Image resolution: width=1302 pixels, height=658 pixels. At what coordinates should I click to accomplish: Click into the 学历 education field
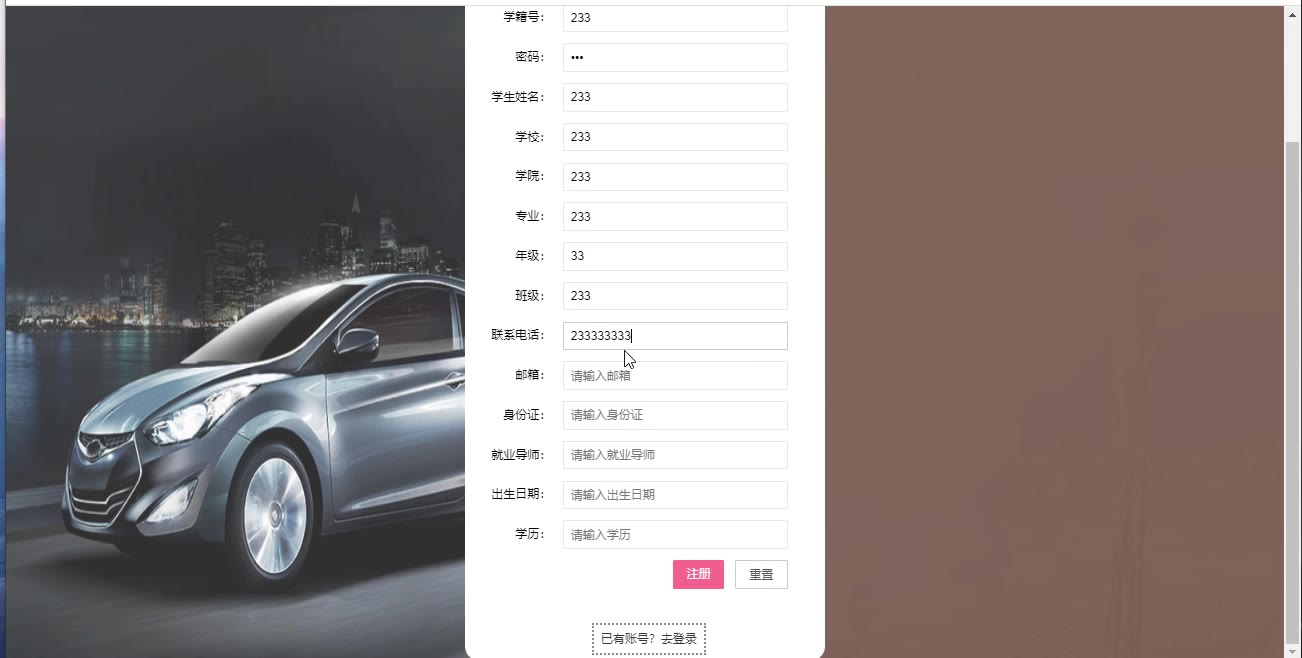pos(675,535)
